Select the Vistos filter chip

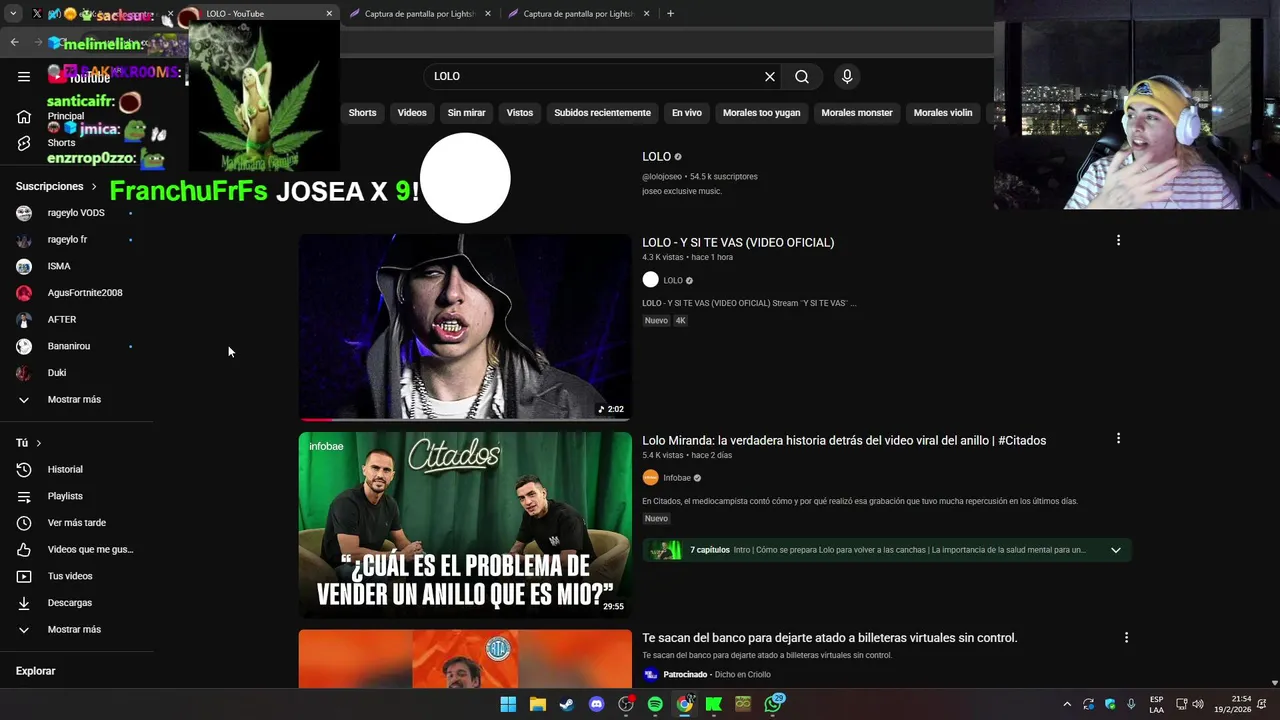[520, 113]
